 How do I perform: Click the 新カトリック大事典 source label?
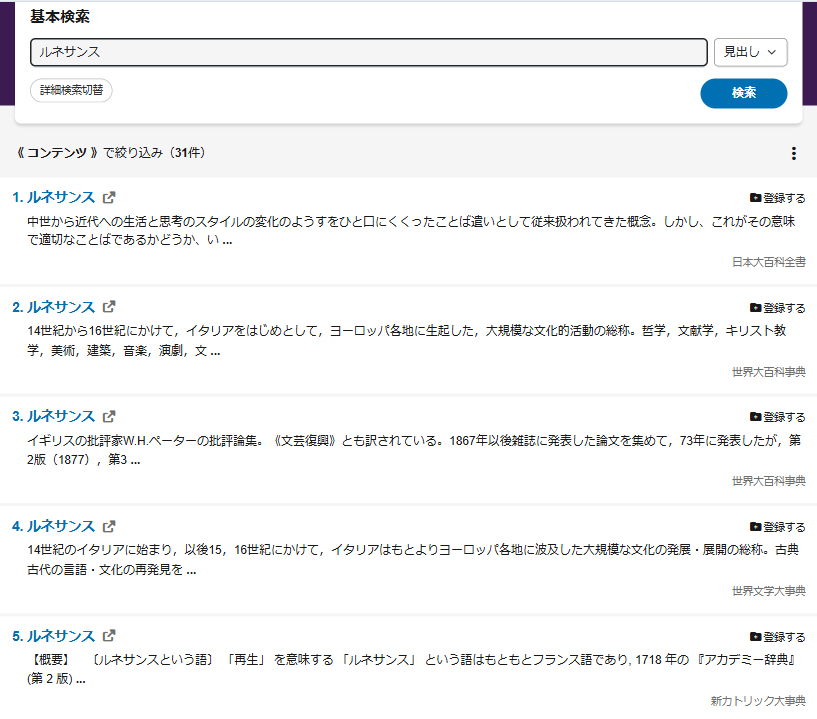coord(758,701)
